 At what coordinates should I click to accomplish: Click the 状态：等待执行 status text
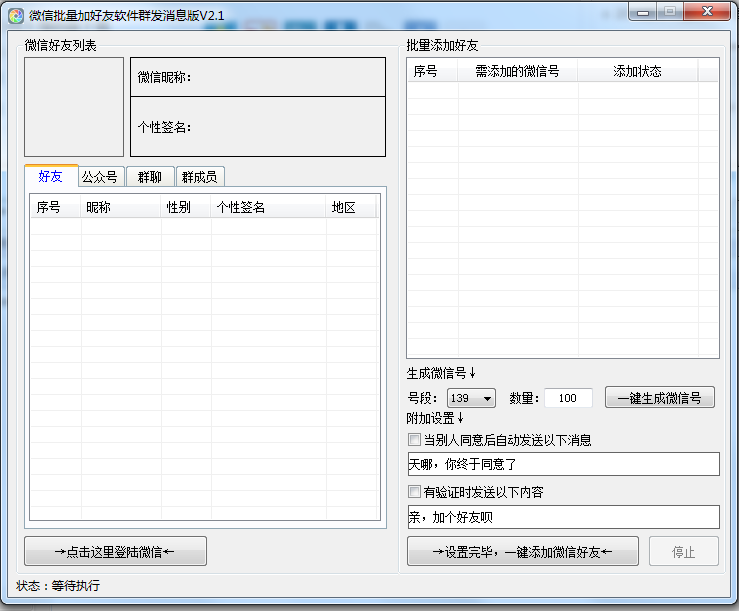click(58, 586)
